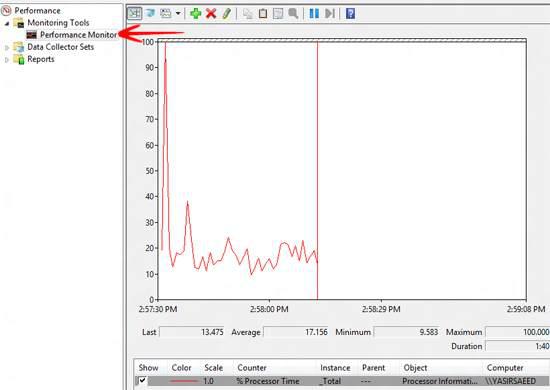Expand Data Collector Sets node
This screenshot has height=390, width=550.
click(7, 47)
